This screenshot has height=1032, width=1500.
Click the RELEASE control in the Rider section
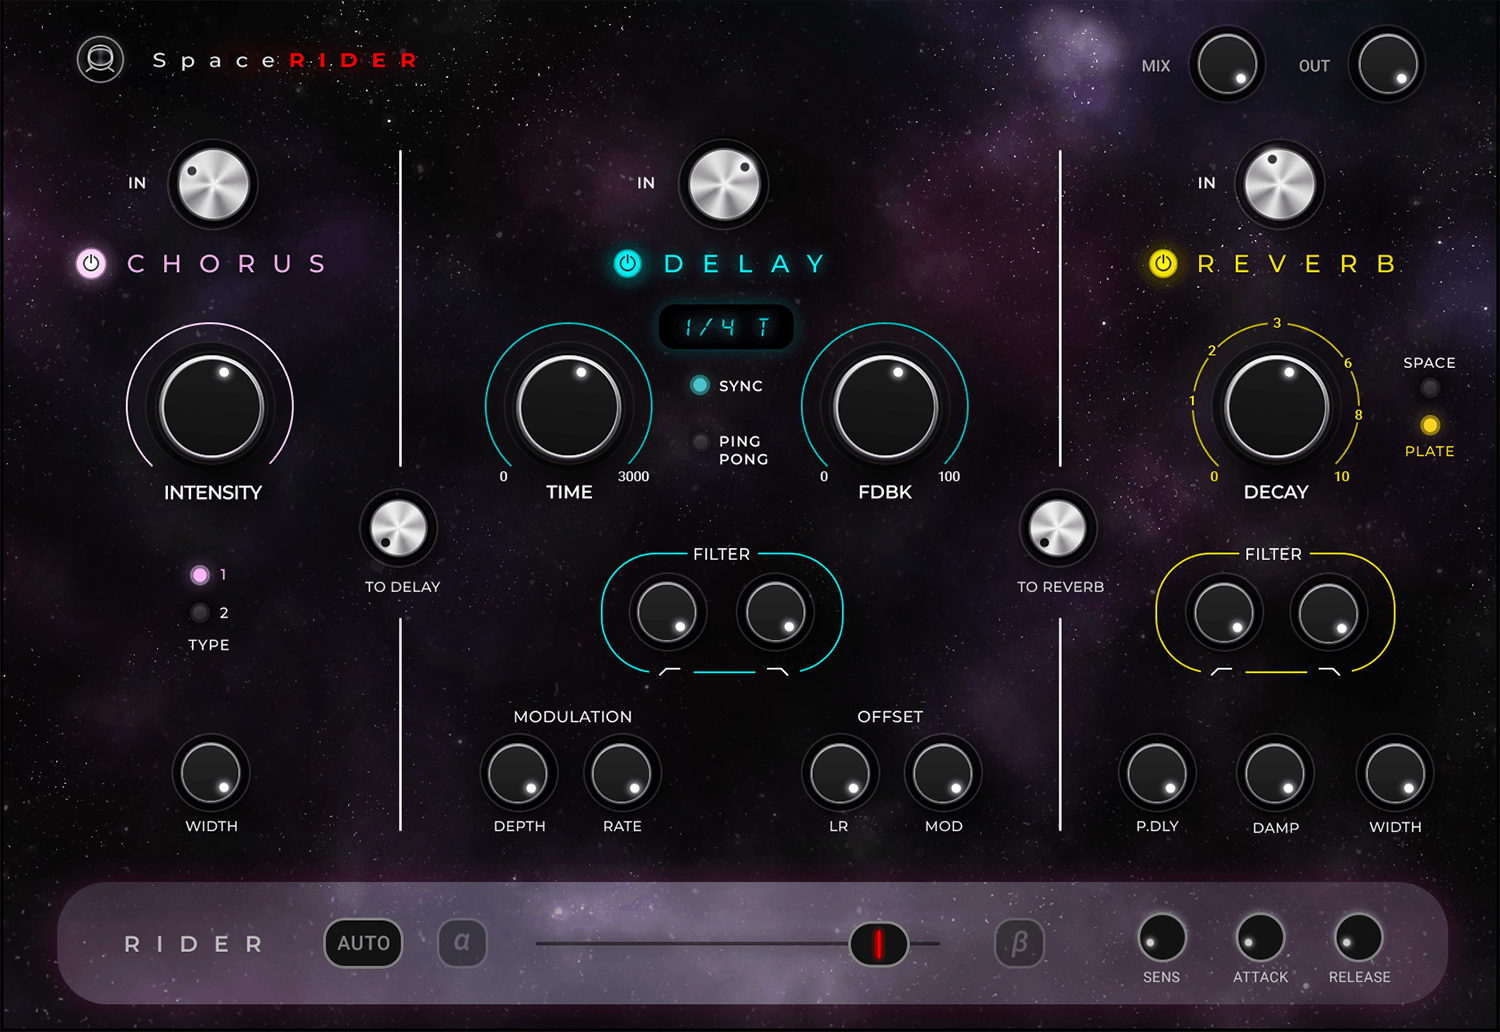[1357, 940]
